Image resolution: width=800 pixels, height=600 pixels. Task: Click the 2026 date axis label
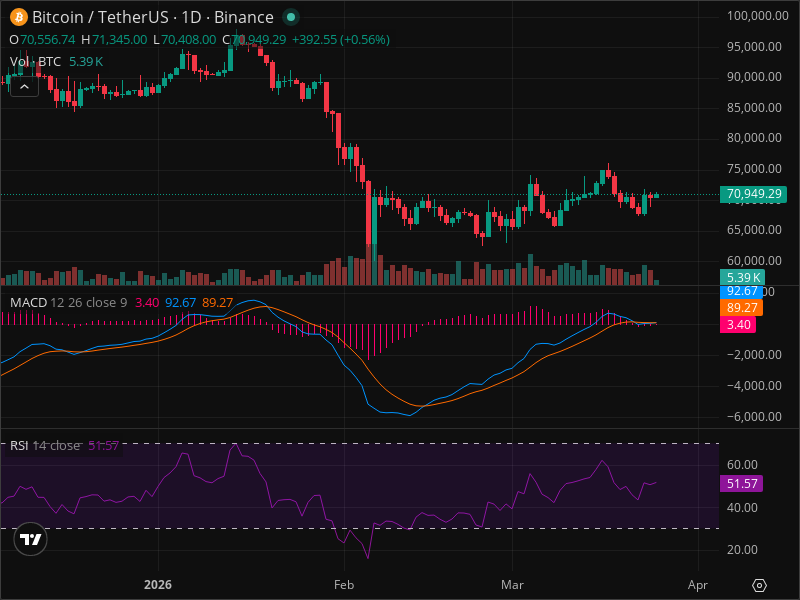(158, 585)
